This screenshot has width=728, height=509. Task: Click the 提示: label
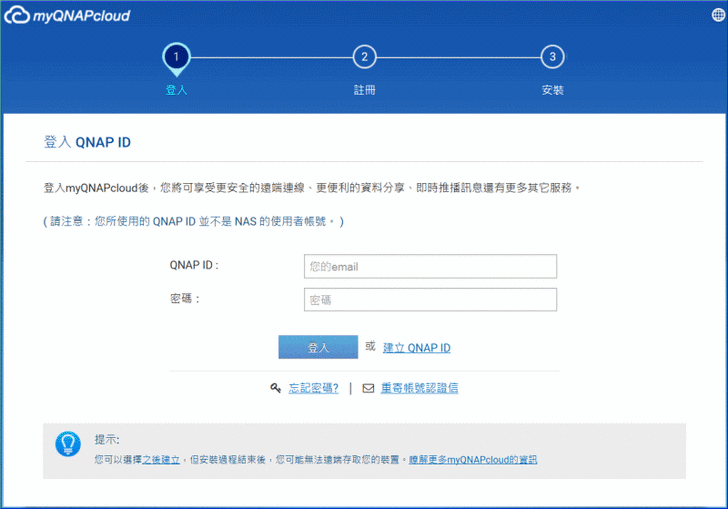[107, 439]
